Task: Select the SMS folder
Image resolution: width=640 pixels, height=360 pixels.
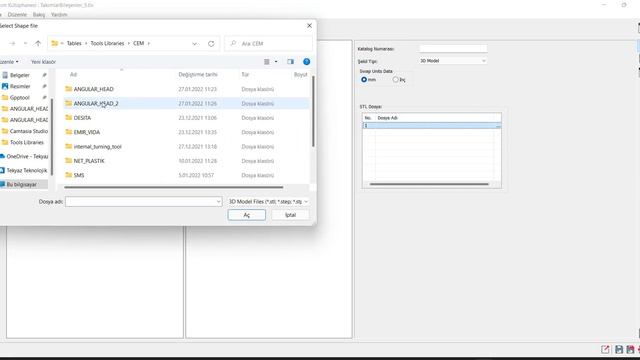Action: 79,175
